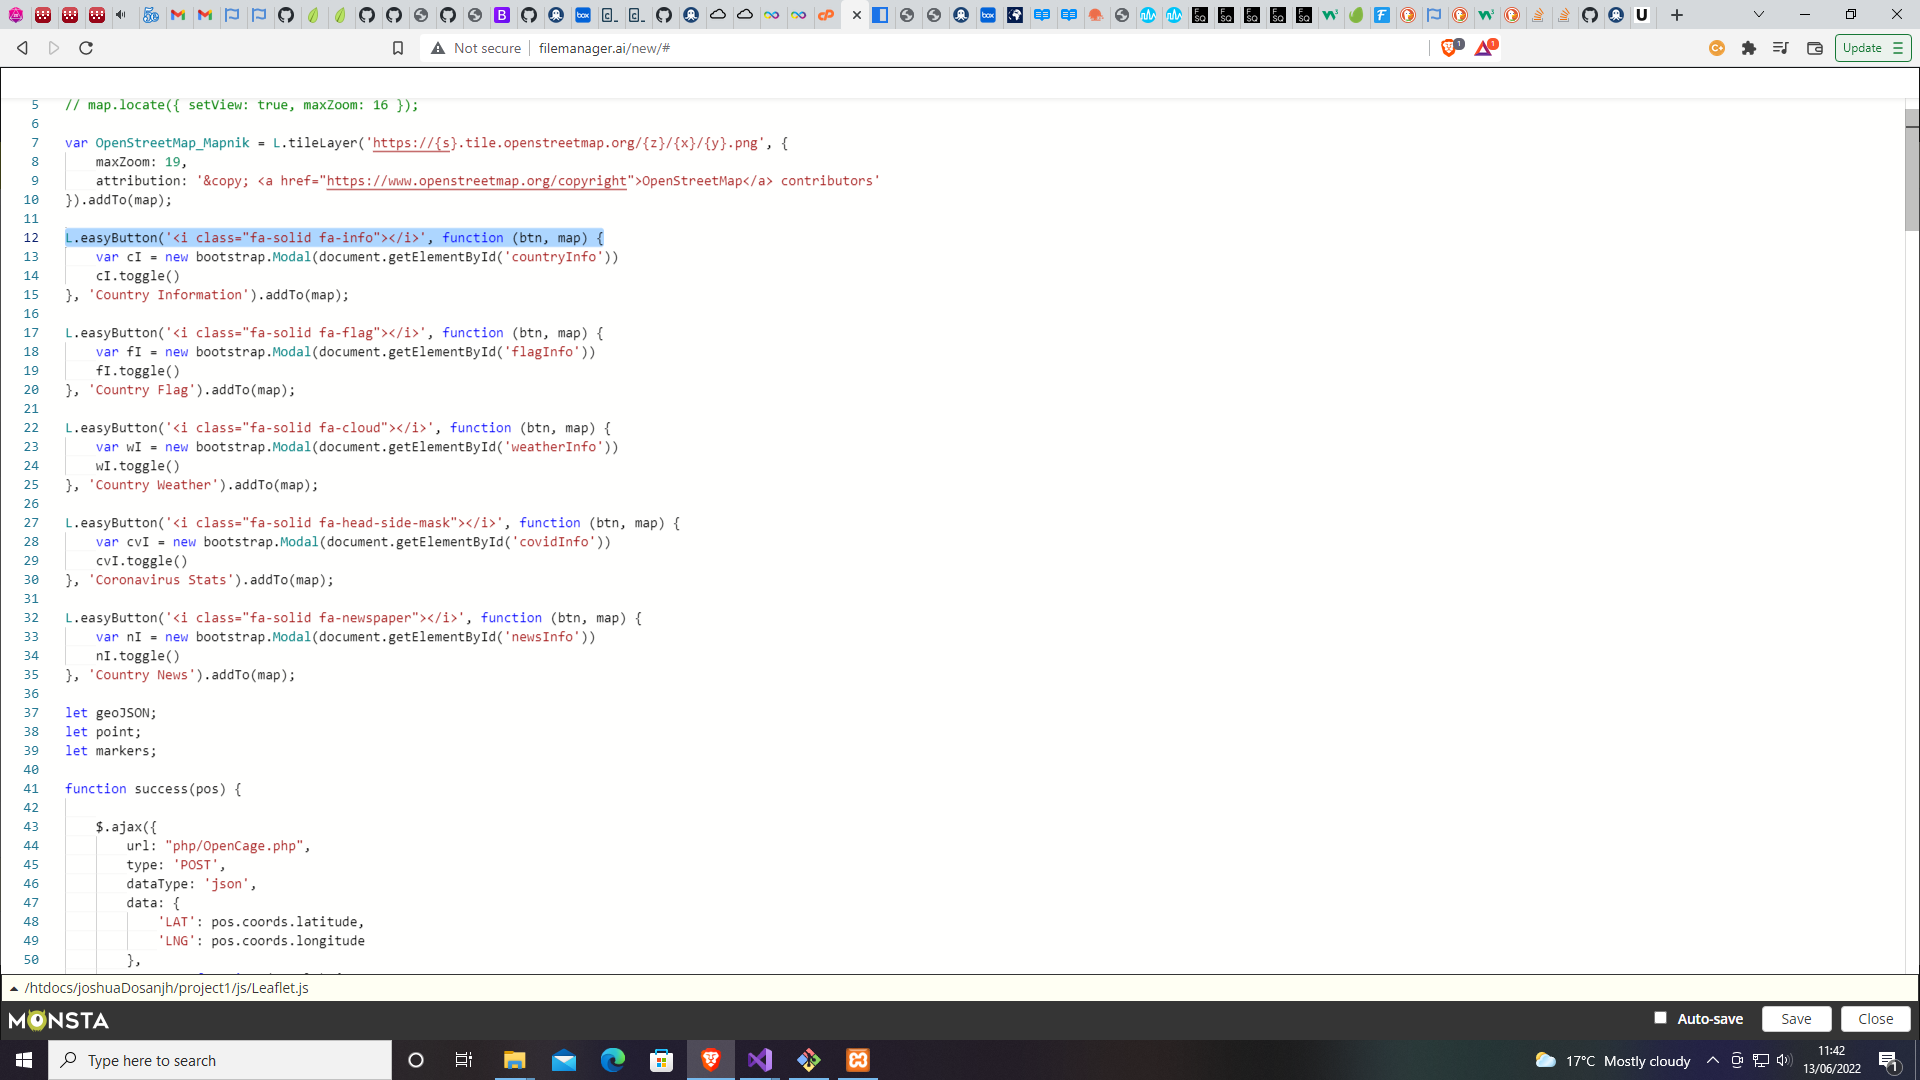Open the reading list music icon

(x=1781, y=47)
